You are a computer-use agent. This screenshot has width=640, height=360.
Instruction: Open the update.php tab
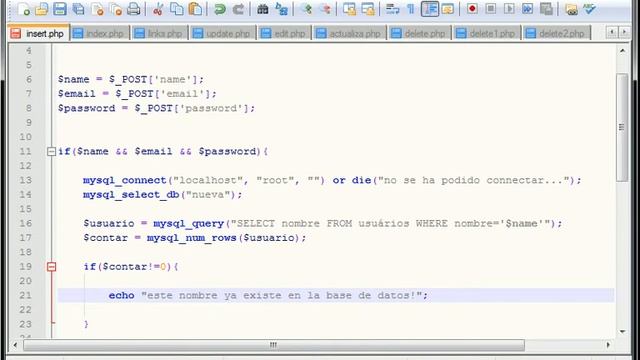(x=222, y=33)
